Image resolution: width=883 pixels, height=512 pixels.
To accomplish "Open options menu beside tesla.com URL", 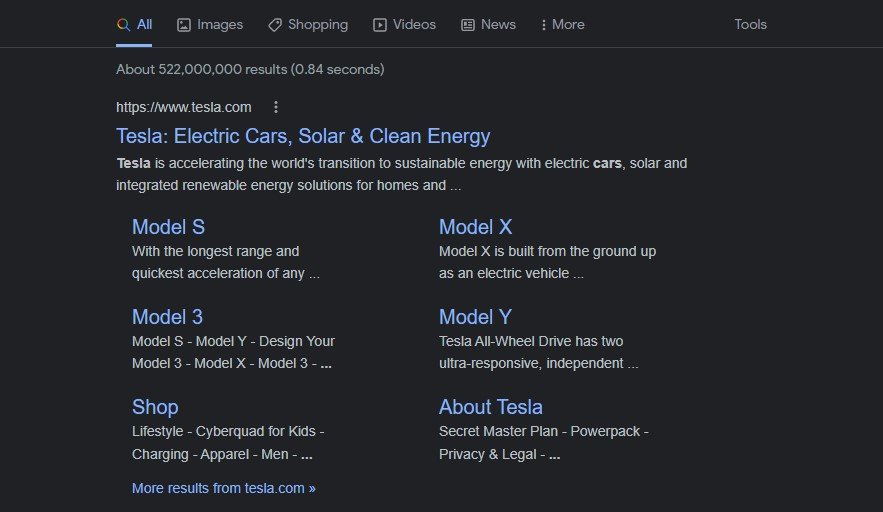I will (276, 107).
